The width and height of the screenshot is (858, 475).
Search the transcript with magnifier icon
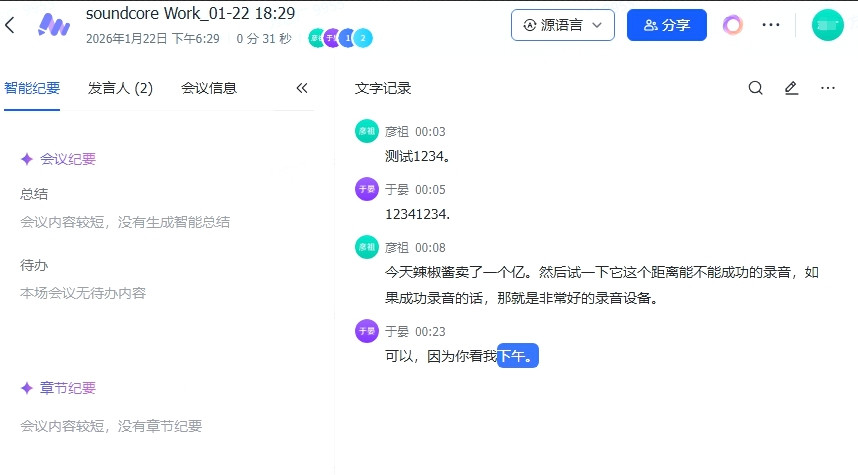tap(756, 88)
